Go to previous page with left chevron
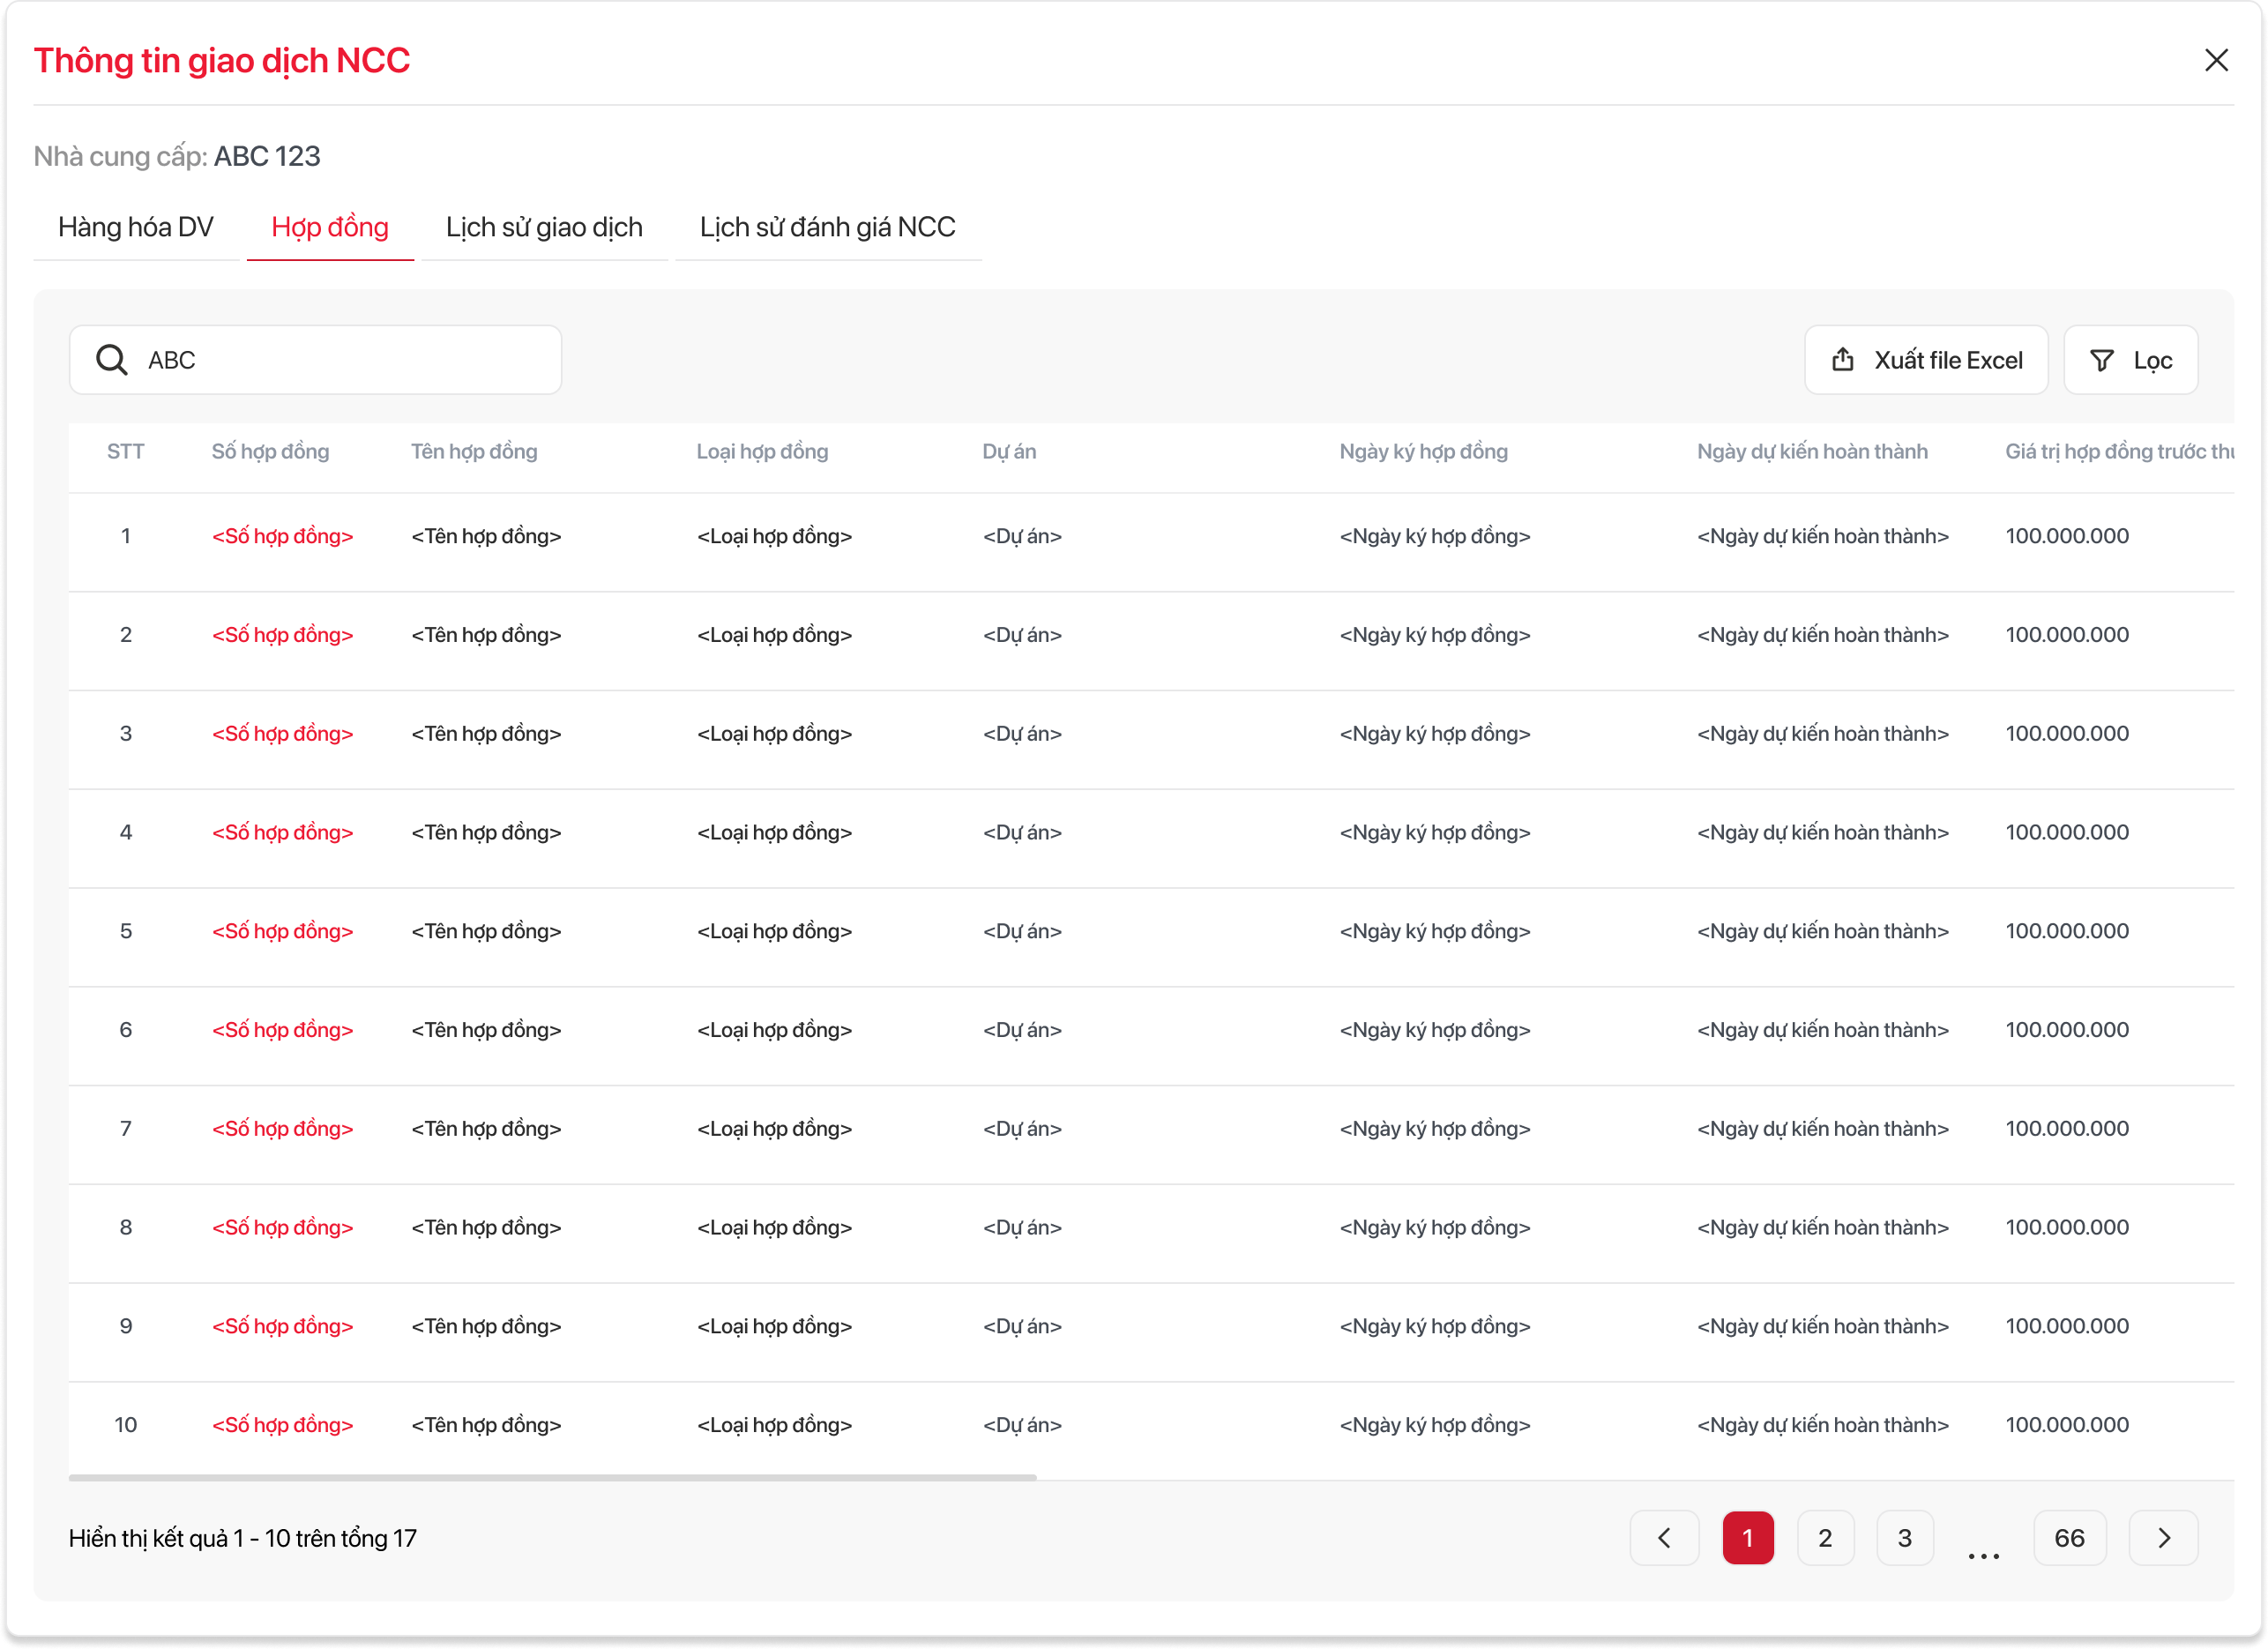Image resolution: width=2268 pixels, height=1649 pixels. point(1664,1538)
